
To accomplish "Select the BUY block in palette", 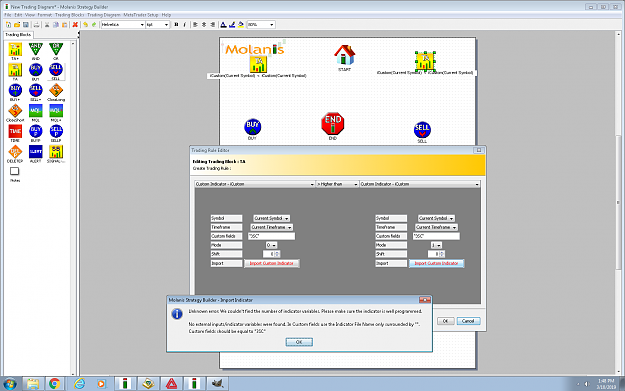I will [x=35, y=70].
